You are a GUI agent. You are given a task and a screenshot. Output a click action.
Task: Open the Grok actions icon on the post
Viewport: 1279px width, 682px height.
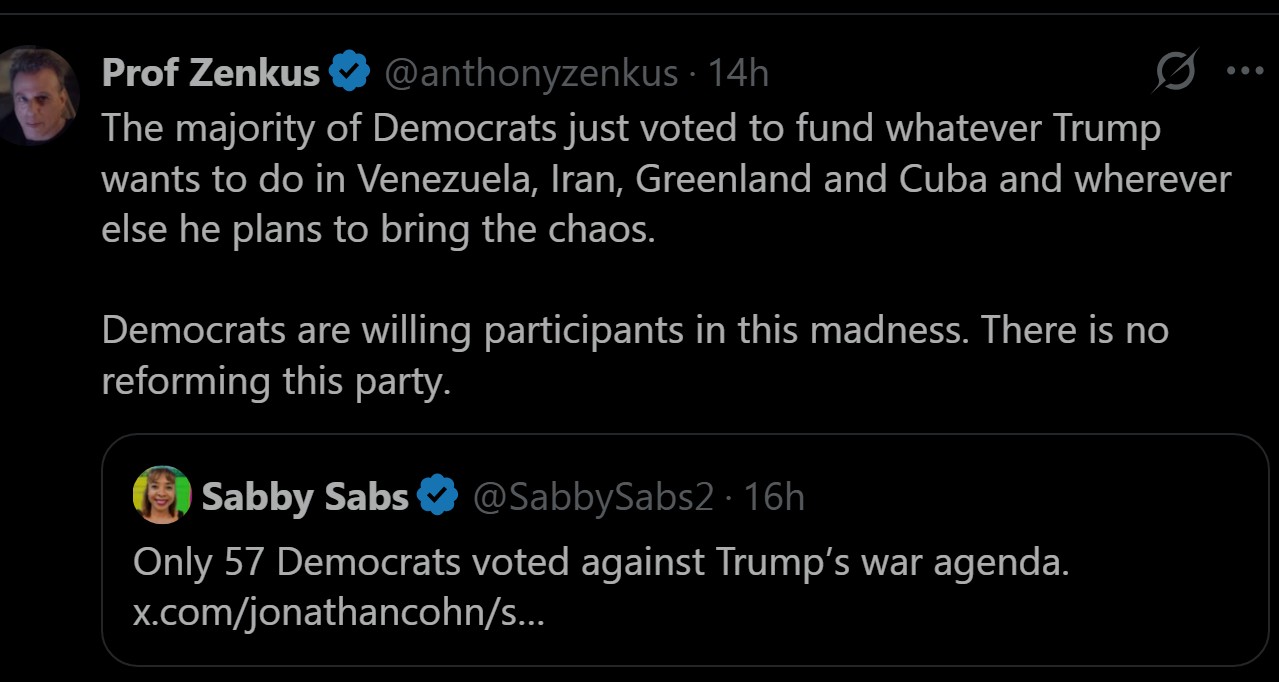pyautogui.click(x=1175, y=72)
